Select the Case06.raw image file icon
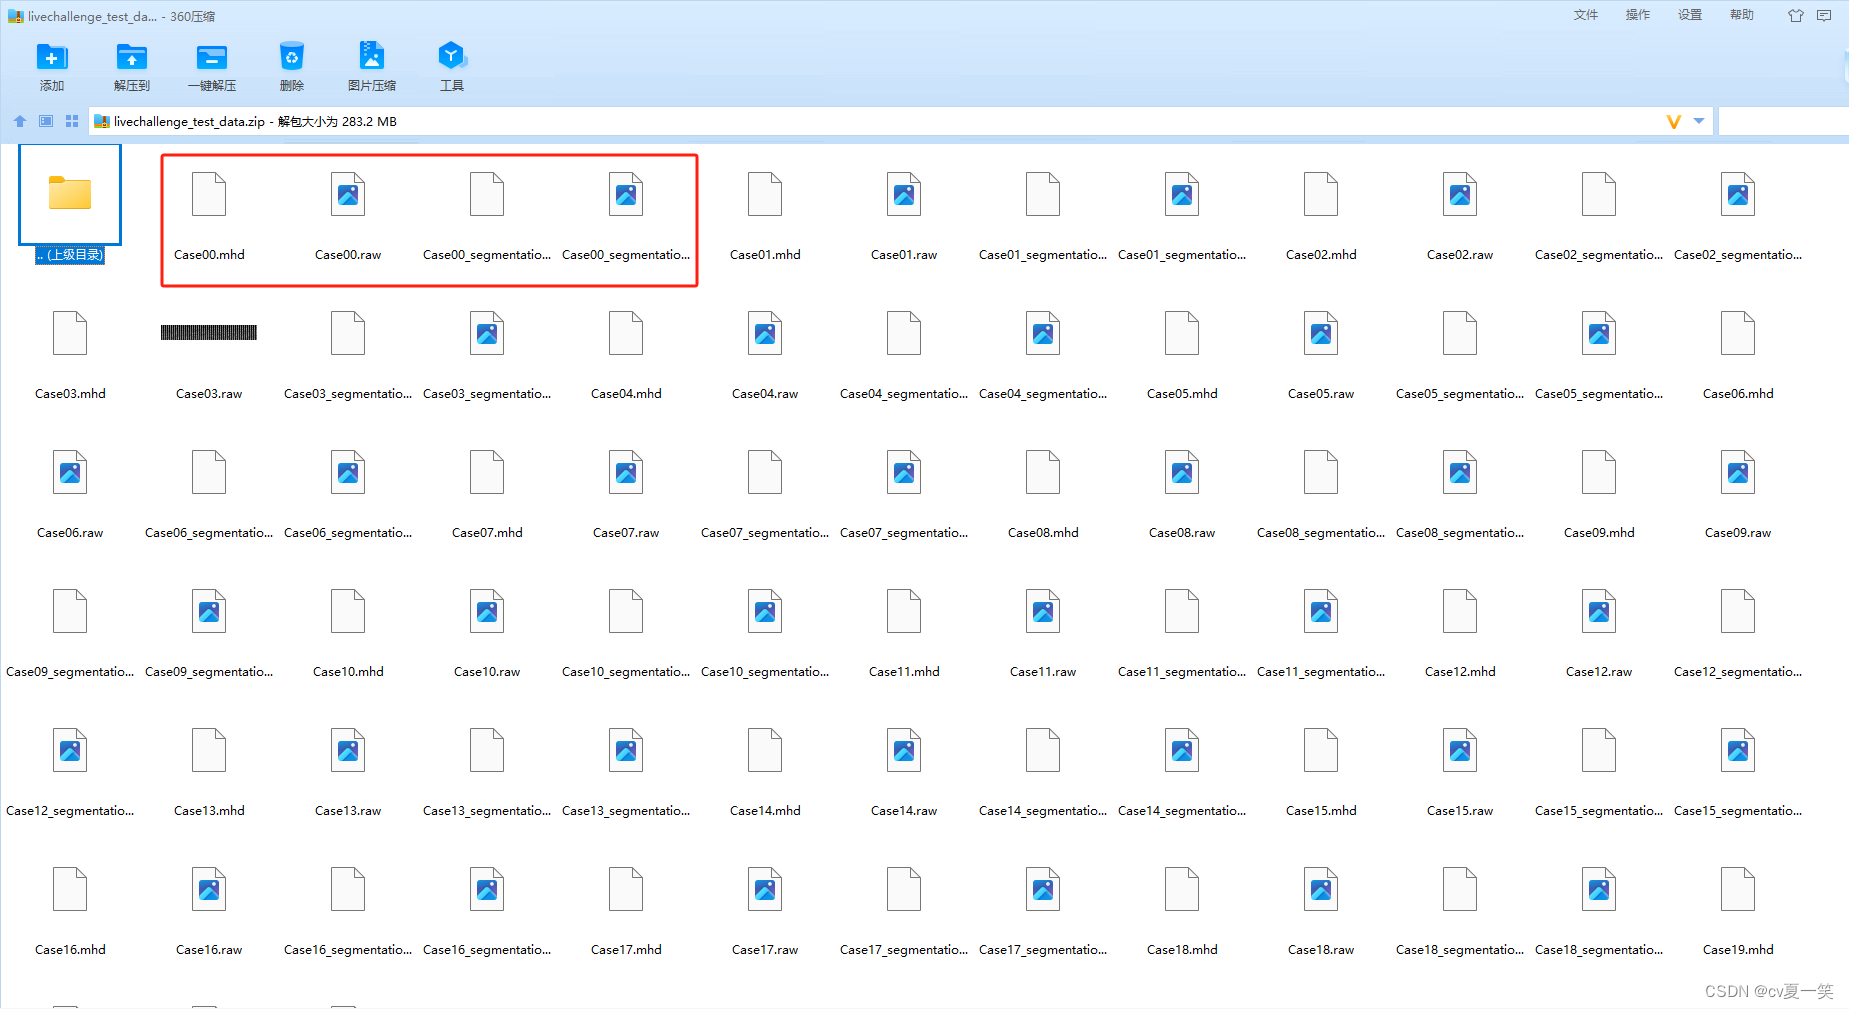The height and width of the screenshot is (1009, 1849). point(70,472)
